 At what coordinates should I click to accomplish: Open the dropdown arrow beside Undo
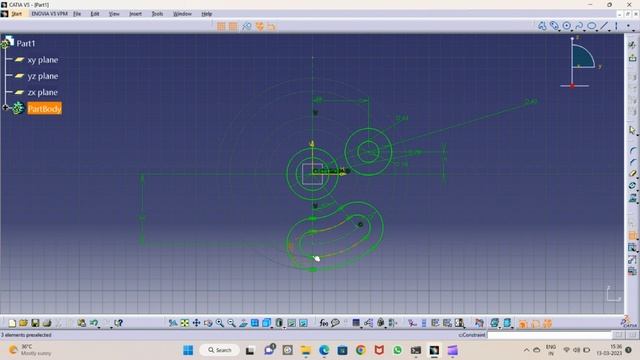click(x=99, y=327)
